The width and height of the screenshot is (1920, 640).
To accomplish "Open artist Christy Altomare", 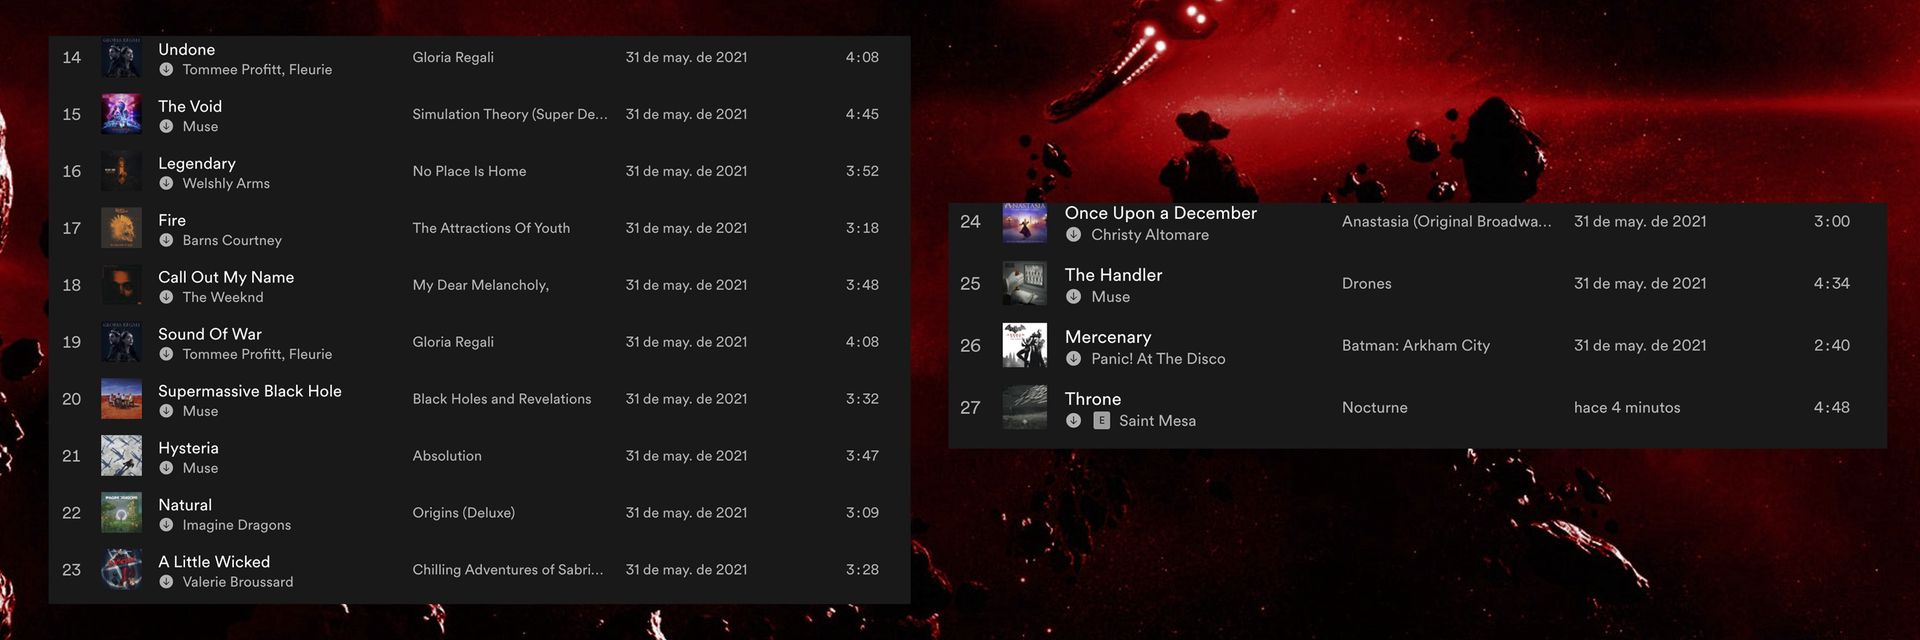I will click(1150, 235).
